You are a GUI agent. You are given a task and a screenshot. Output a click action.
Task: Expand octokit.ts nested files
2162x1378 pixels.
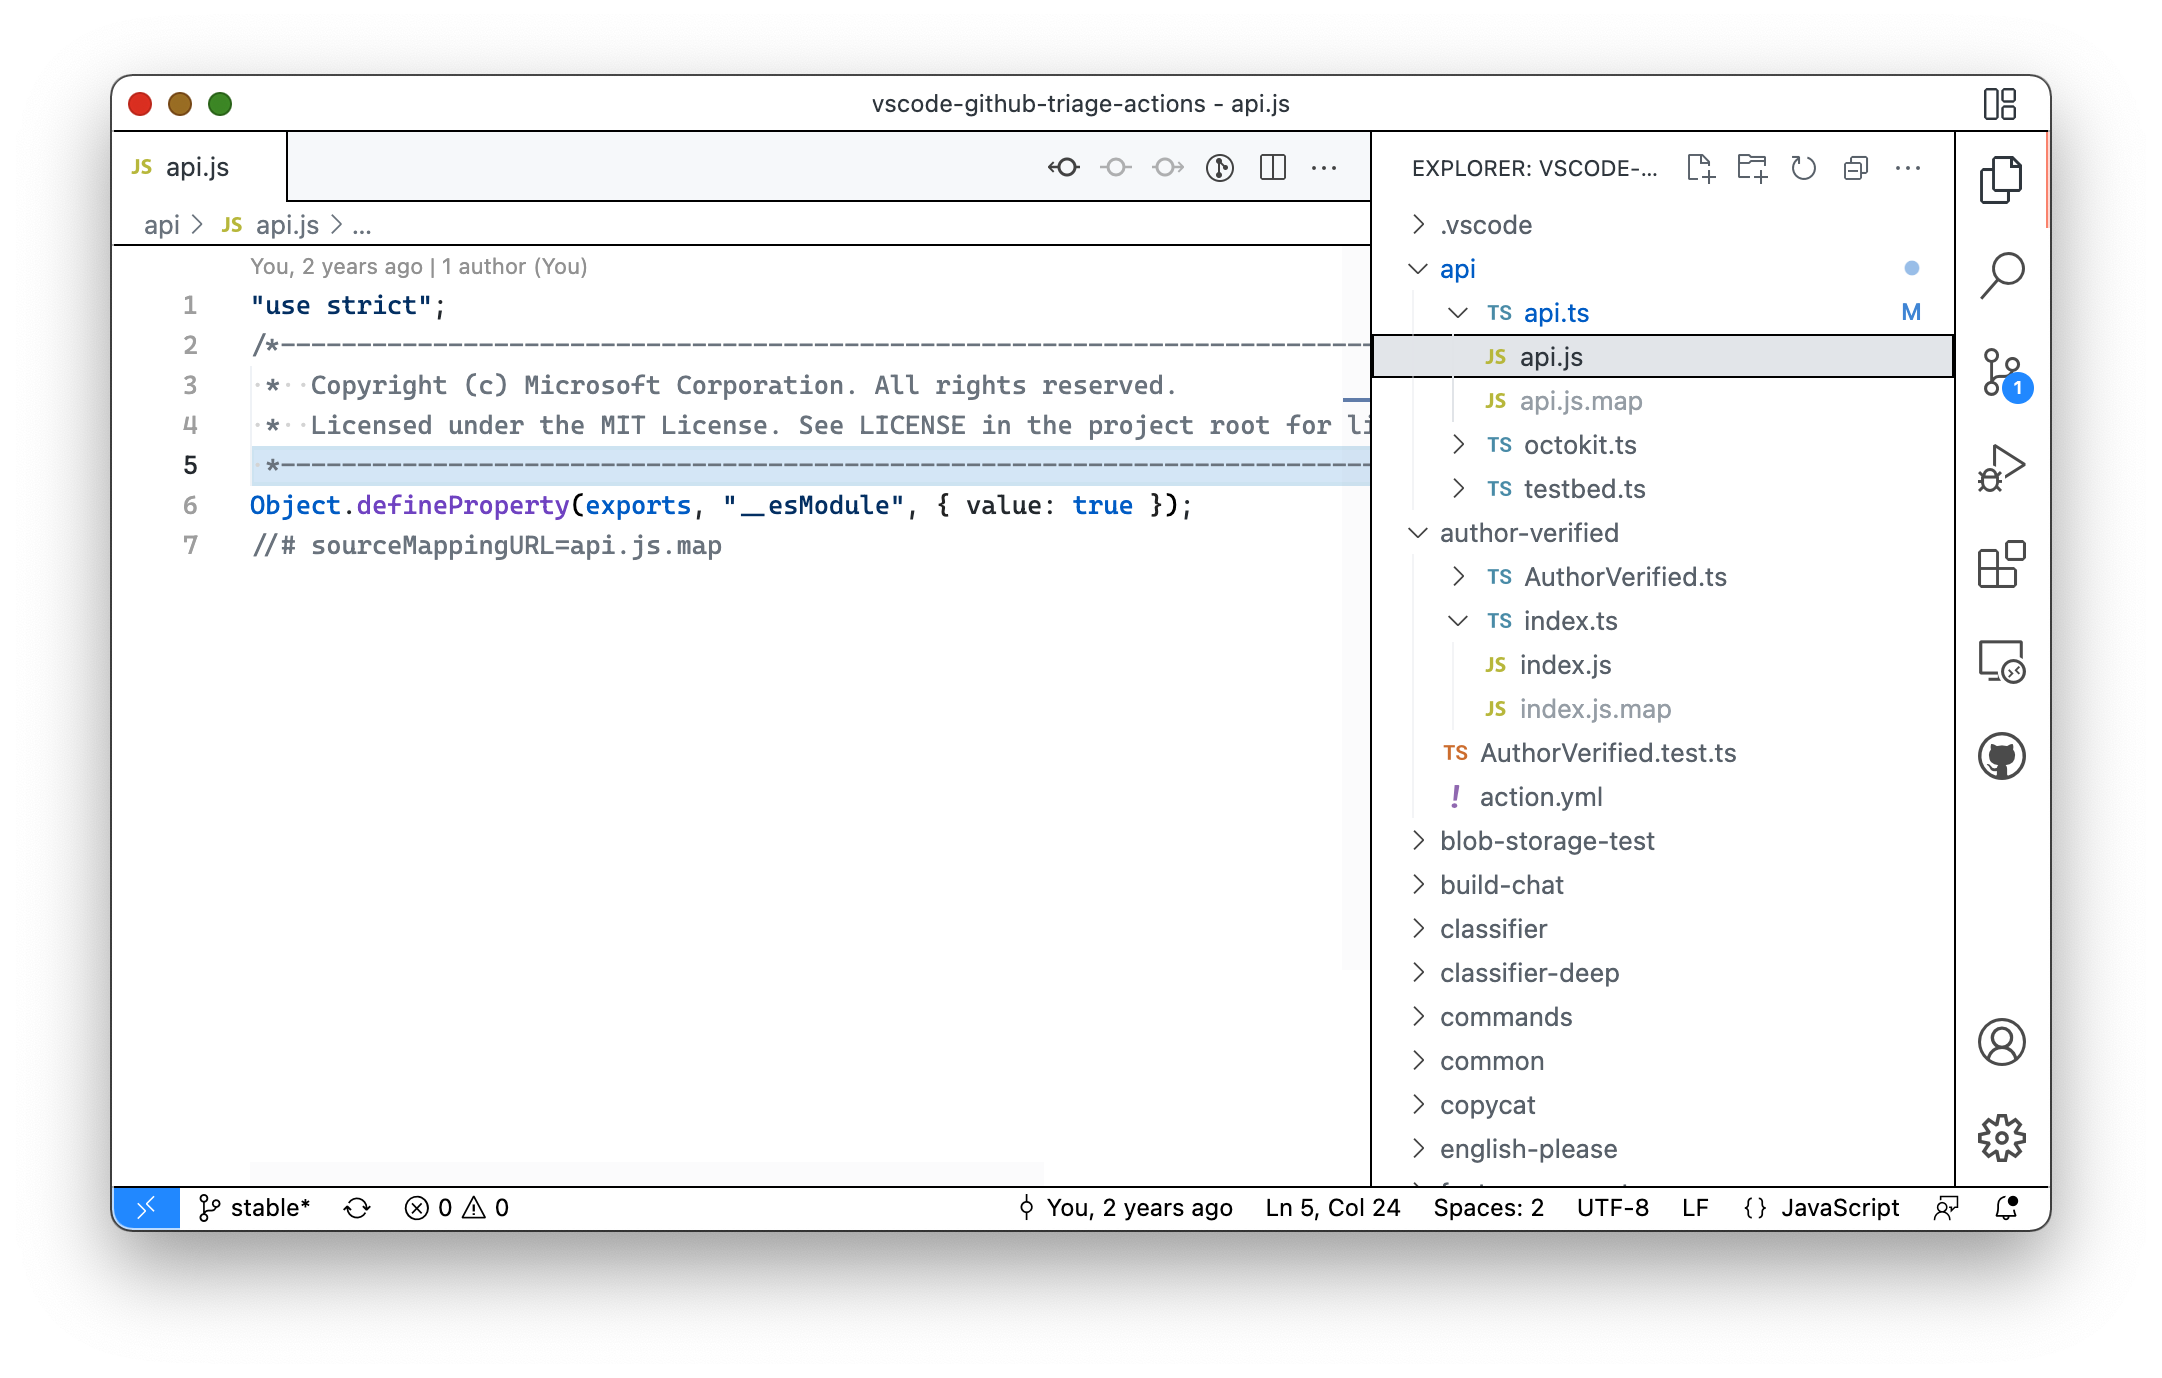pos(1459,445)
